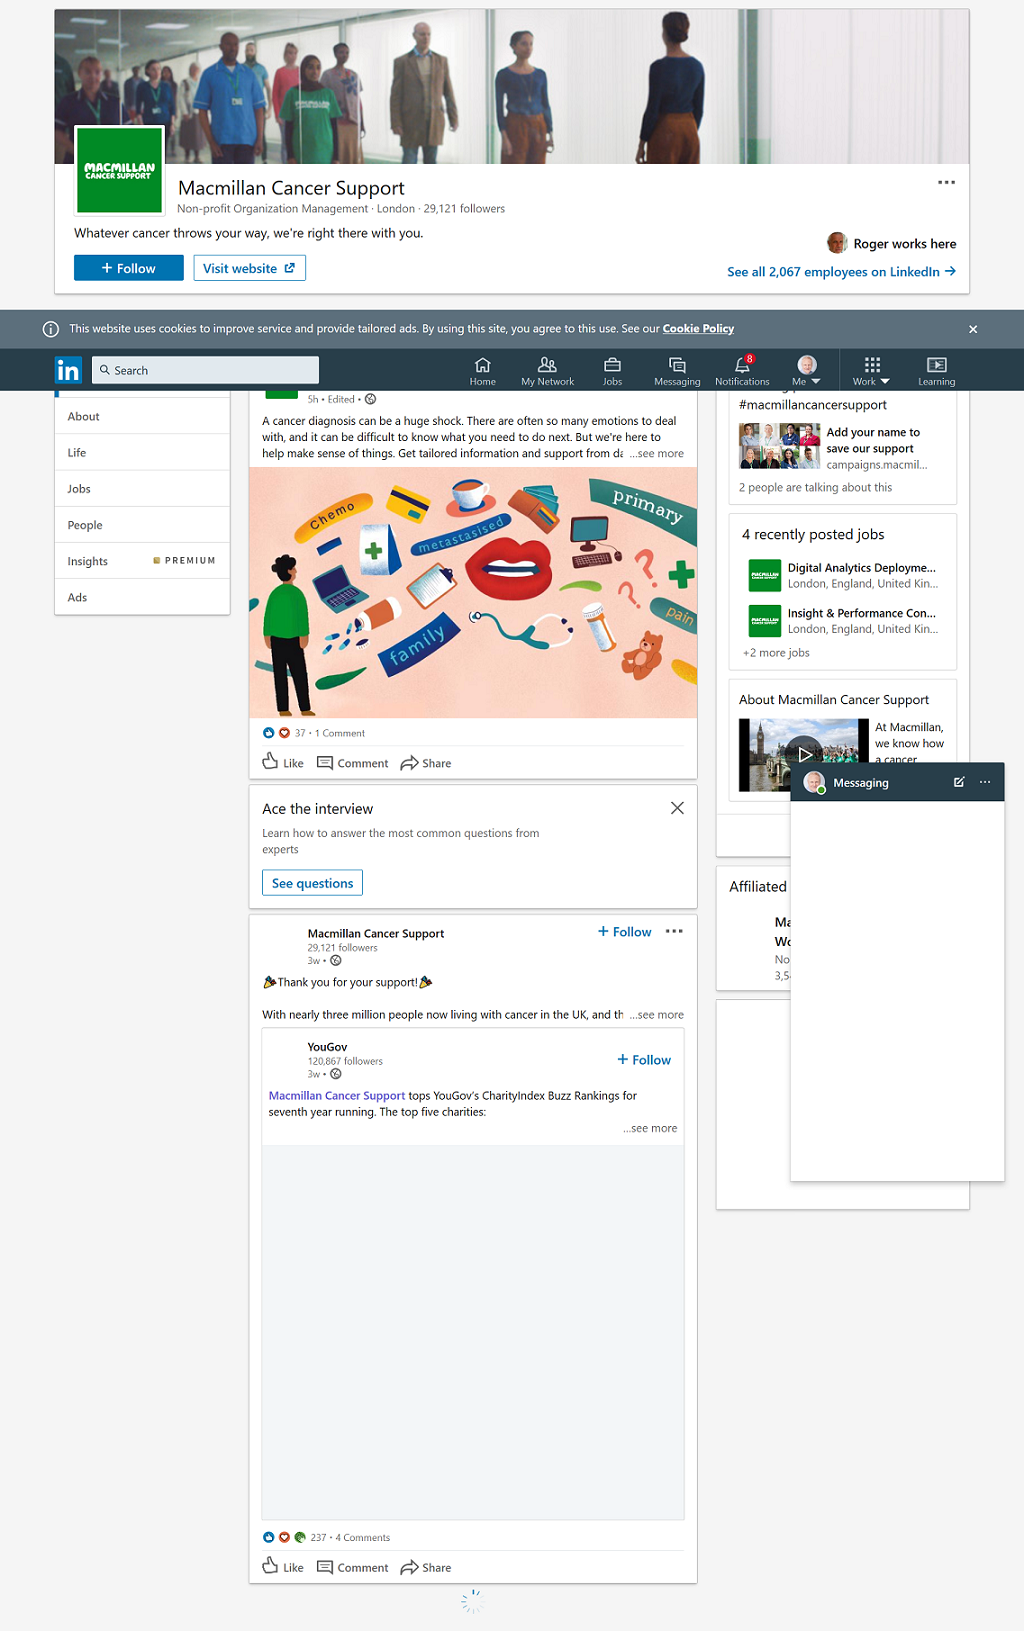Open the Learning icon
Viewport: 1024px width, 1631px height.
pos(937,370)
